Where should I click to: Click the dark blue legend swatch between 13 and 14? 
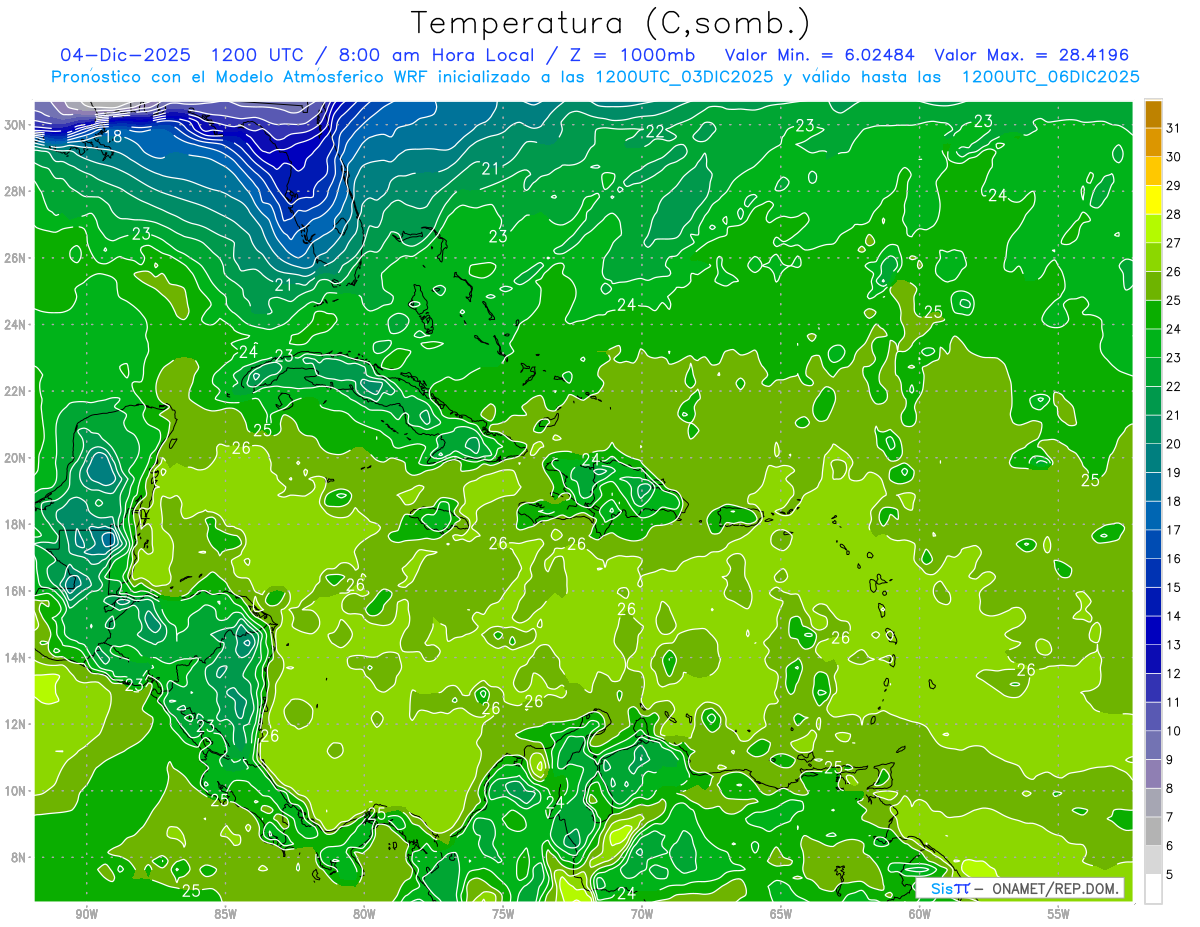1153,630
